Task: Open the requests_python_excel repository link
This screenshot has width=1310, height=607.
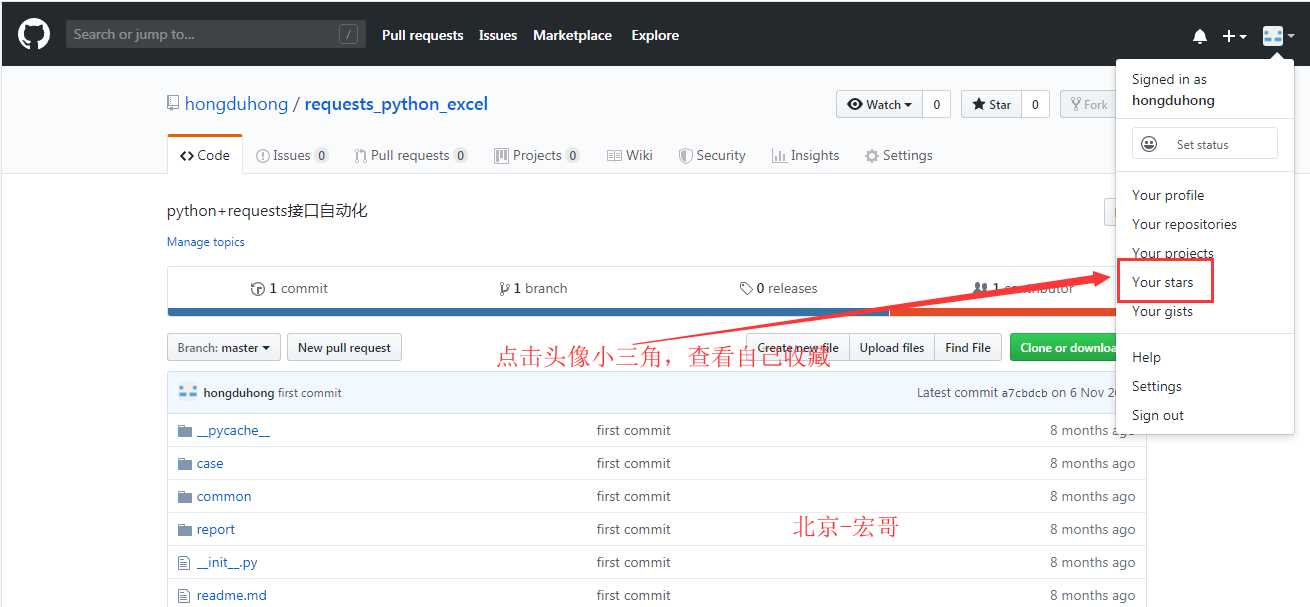Action: (396, 104)
